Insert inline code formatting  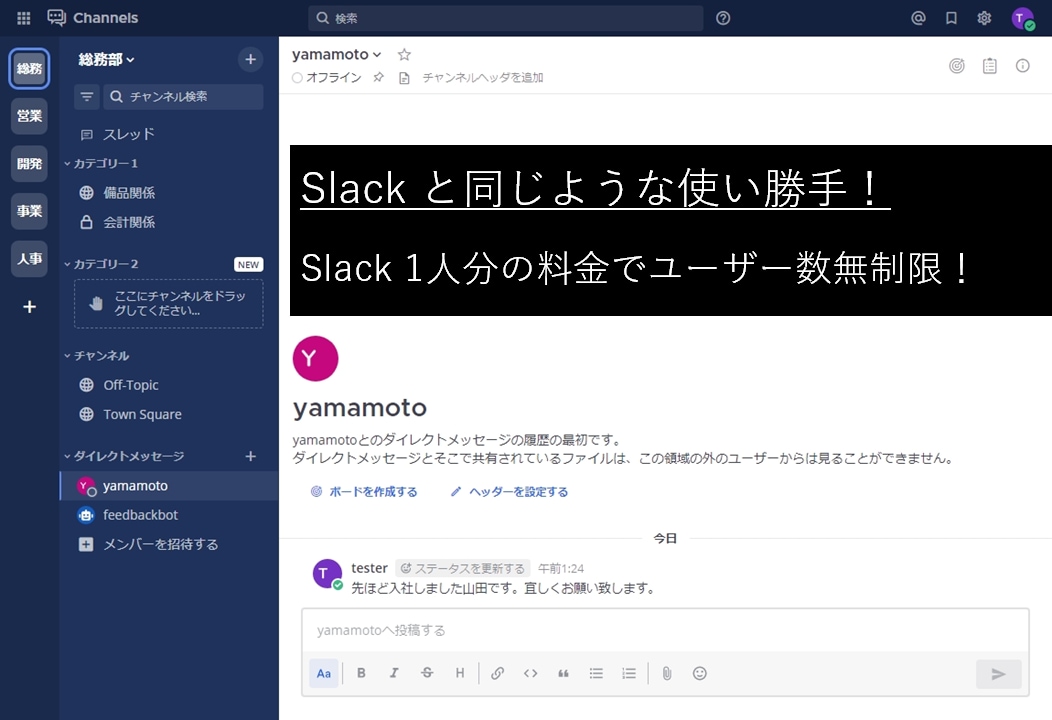click(530, 673)
